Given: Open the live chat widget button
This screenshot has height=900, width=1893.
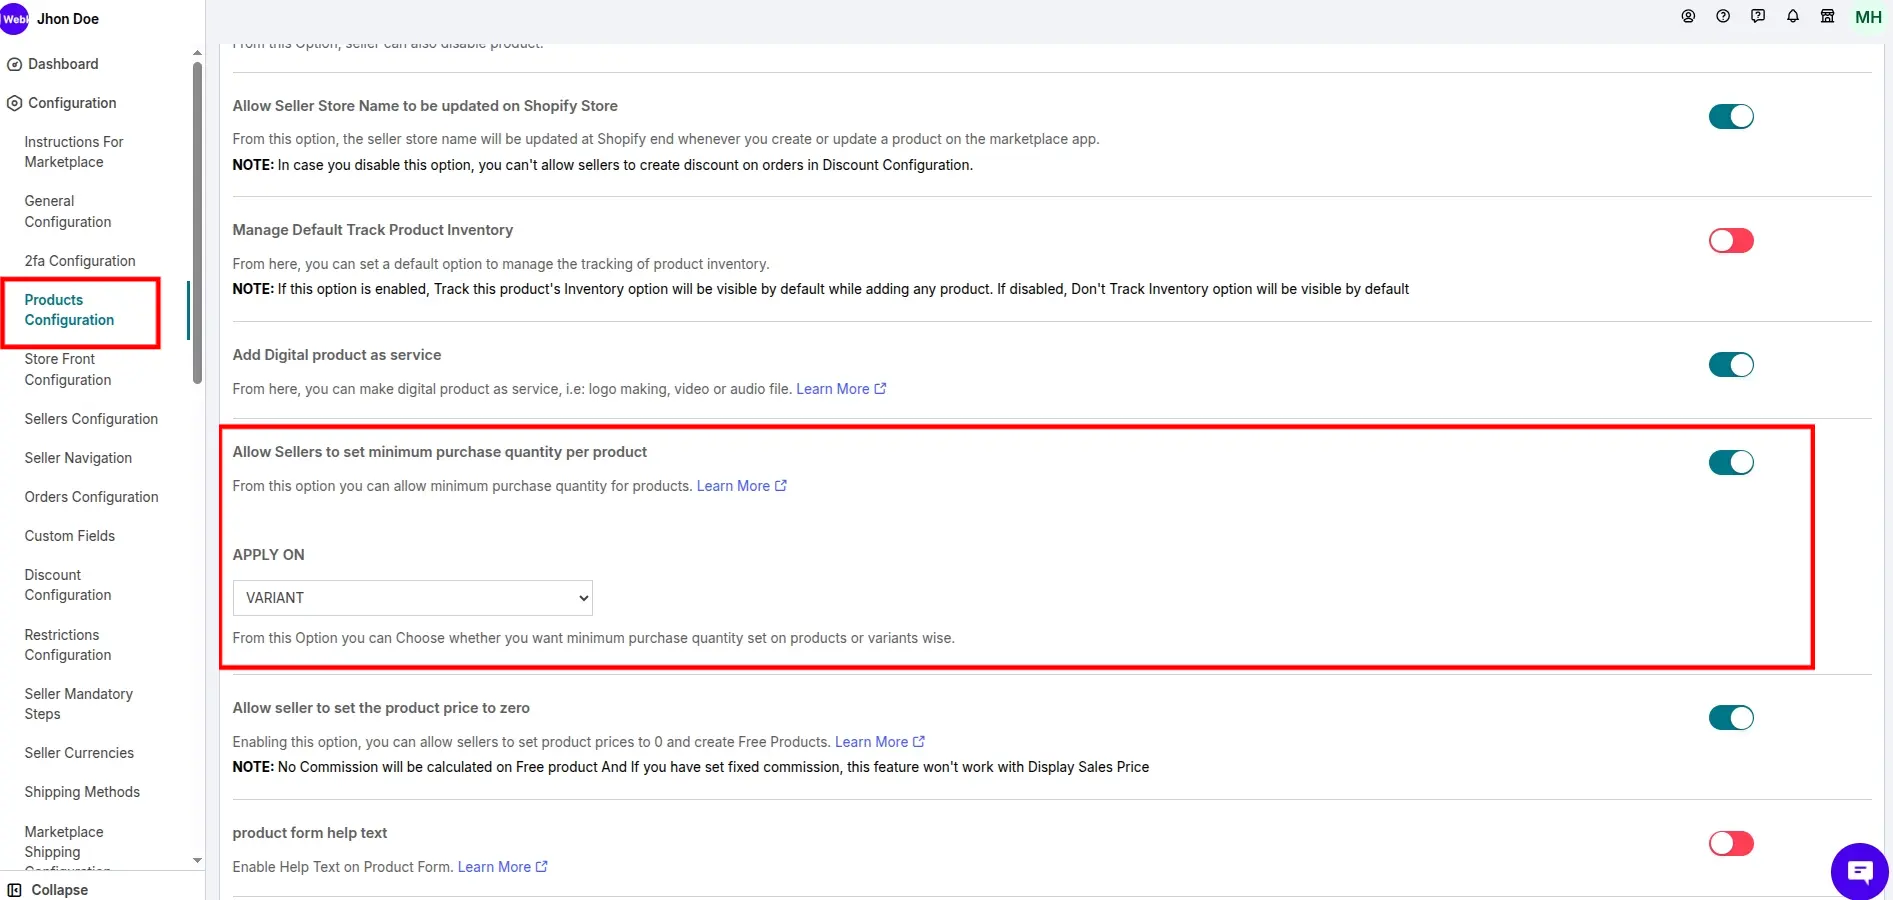Looking at the screenshot, I should pos(1859,871).
